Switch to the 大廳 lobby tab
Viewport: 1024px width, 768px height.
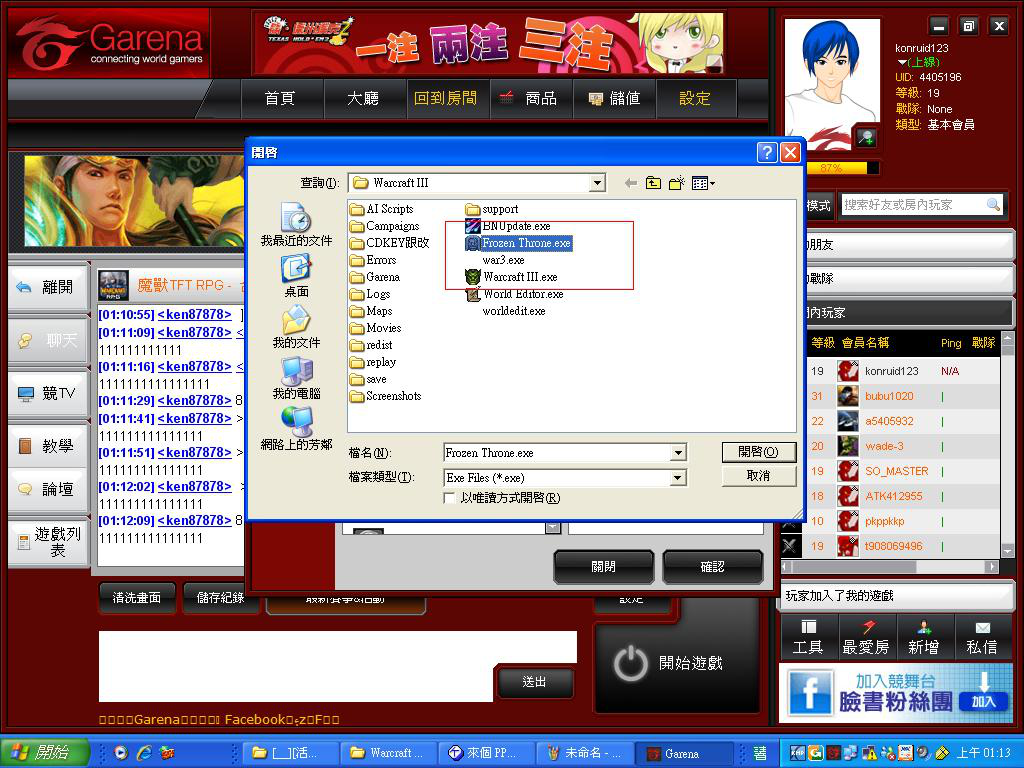[363, 99]
